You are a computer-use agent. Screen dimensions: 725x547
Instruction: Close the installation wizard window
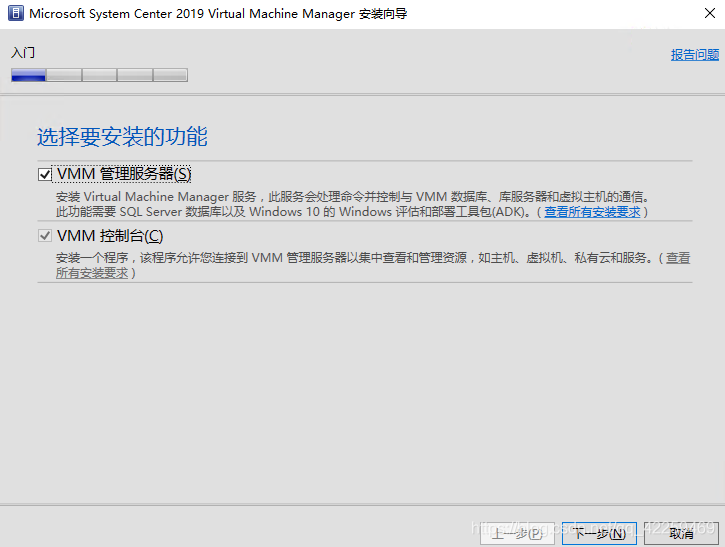(x=710, y=13)
